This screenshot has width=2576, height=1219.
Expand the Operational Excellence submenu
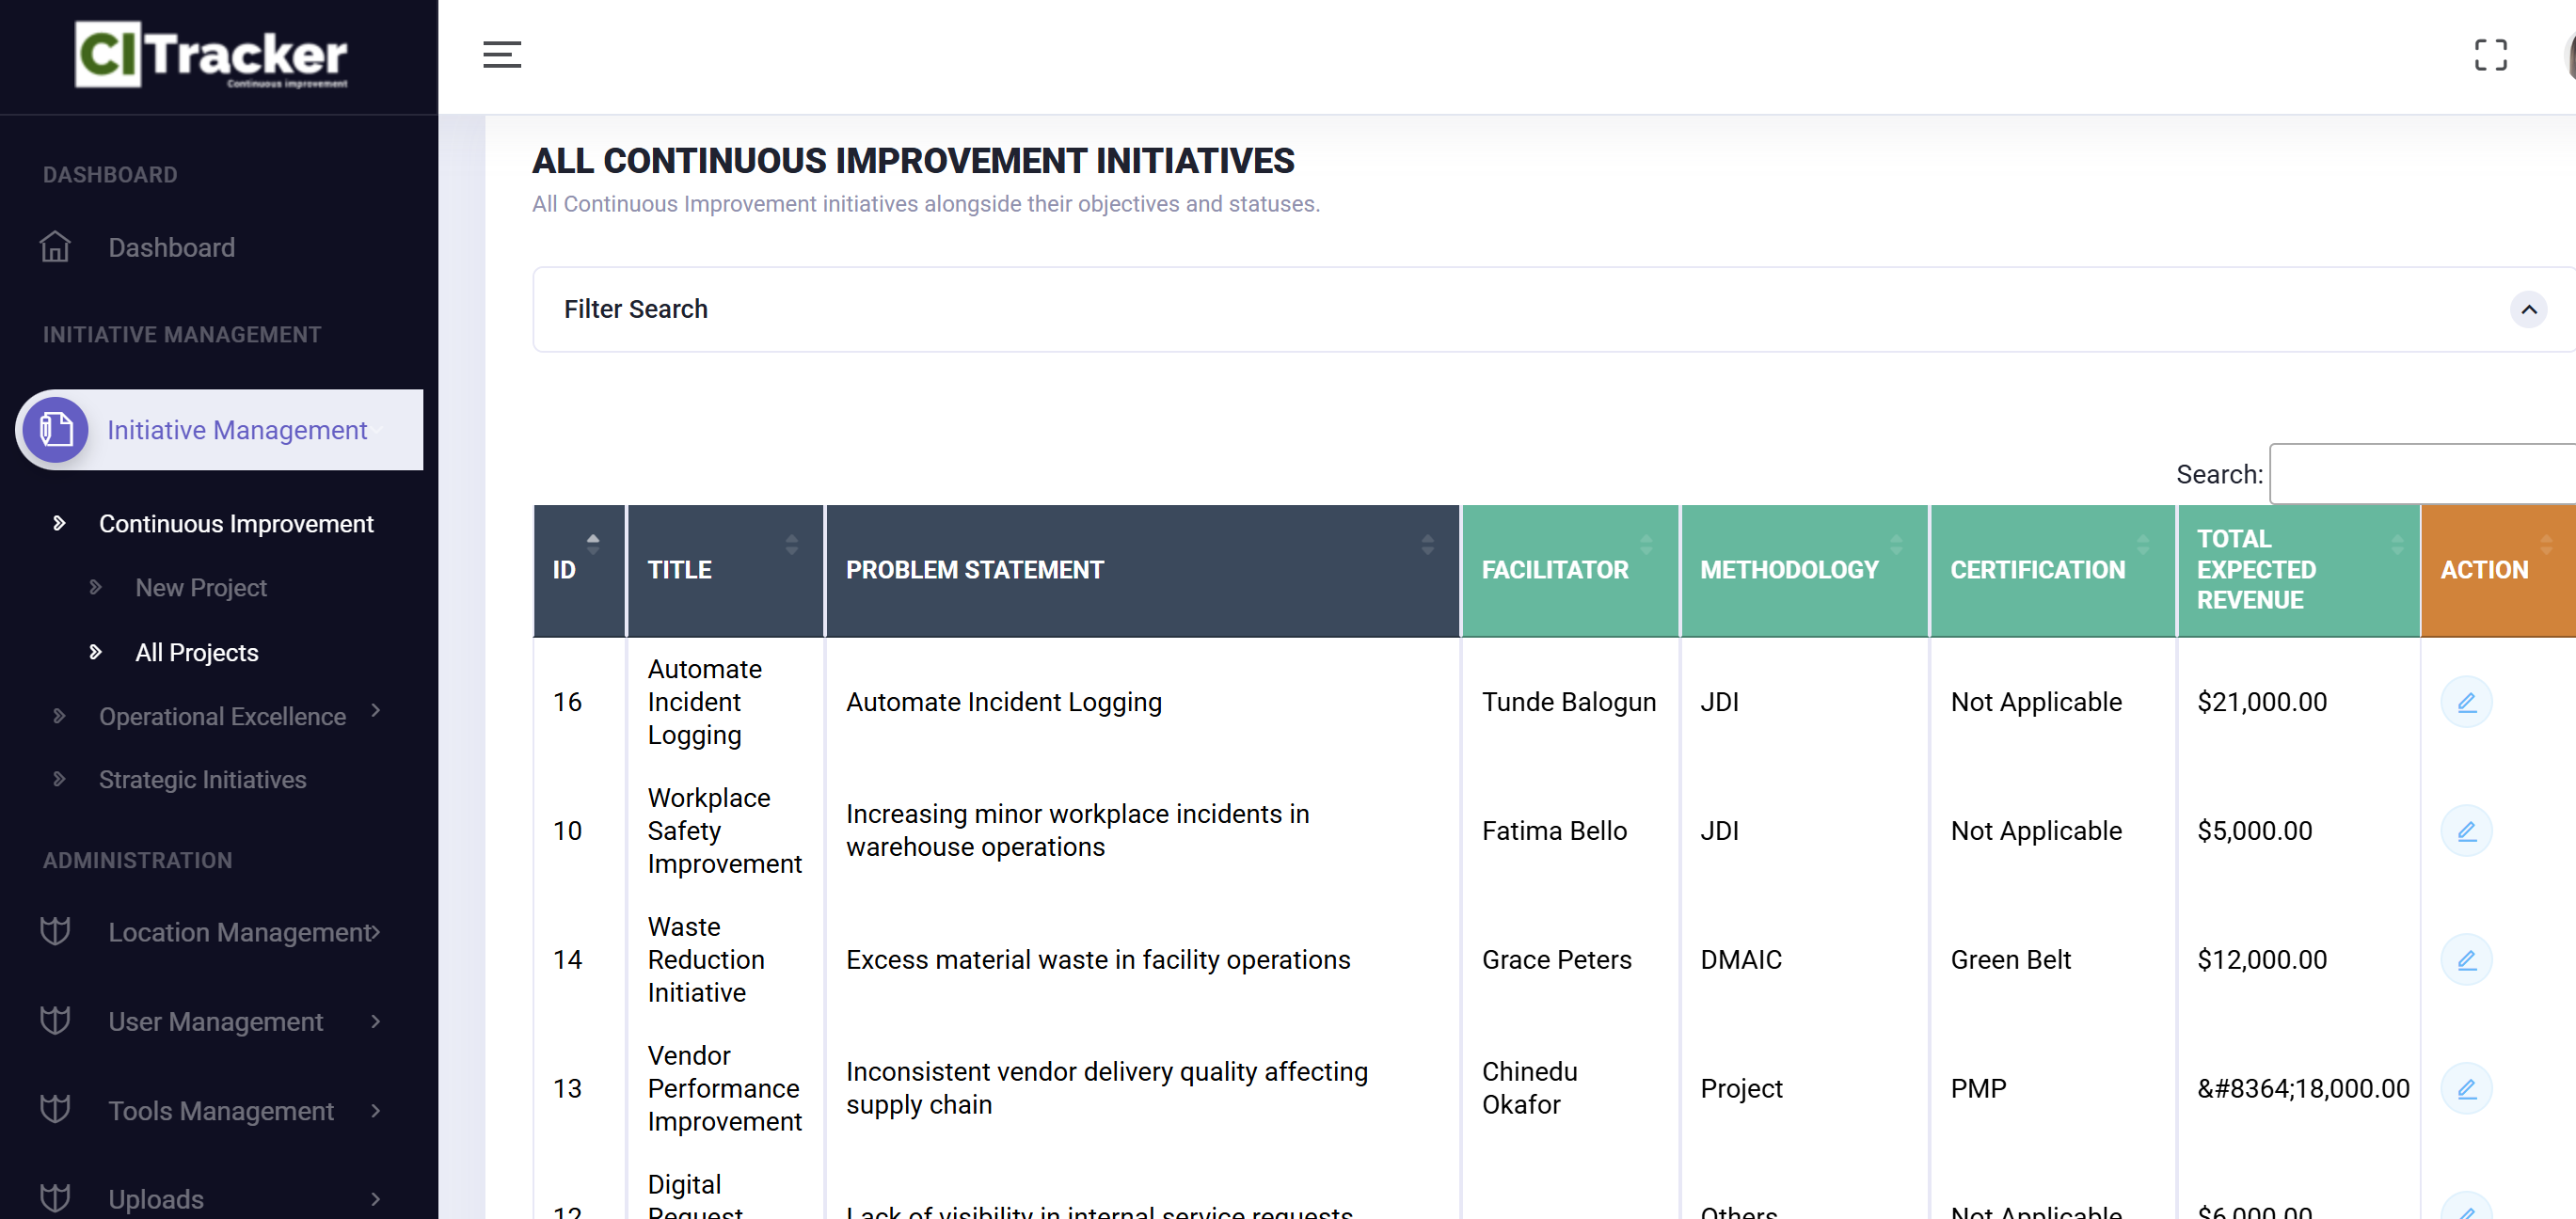(x=222, y=716)
